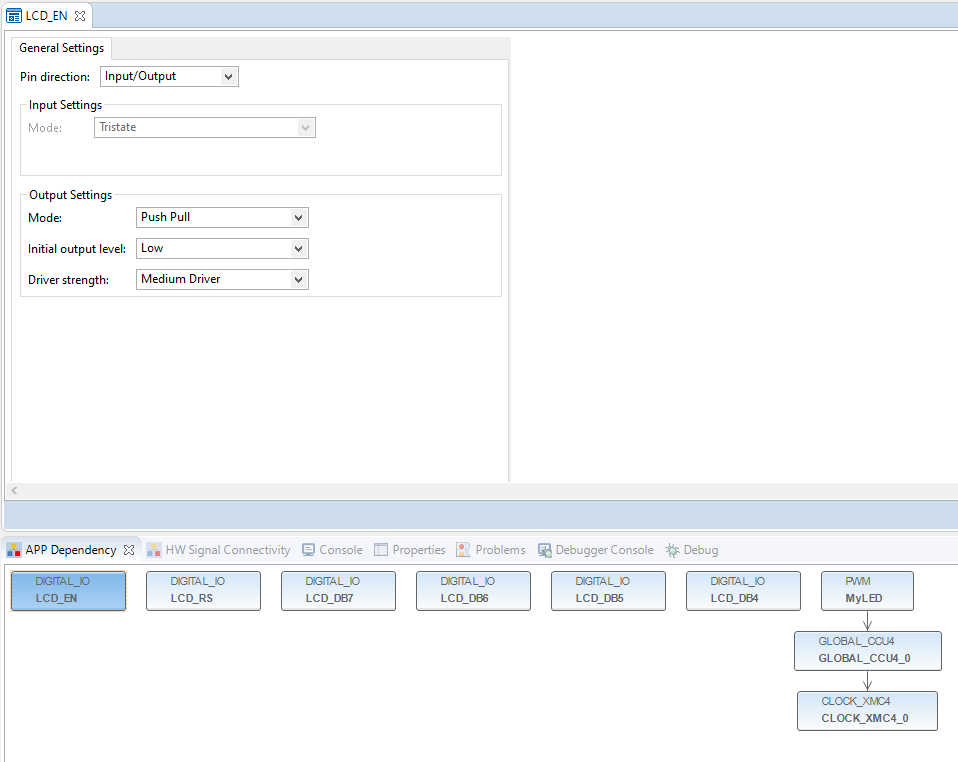Select the General Settings tab

pos(62,48)
